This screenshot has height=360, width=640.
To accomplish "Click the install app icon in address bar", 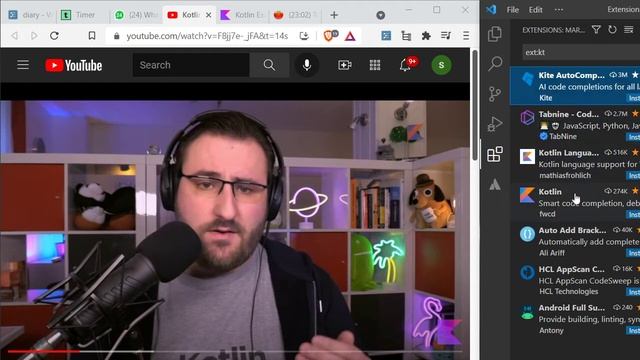I will tap(304, 36).
